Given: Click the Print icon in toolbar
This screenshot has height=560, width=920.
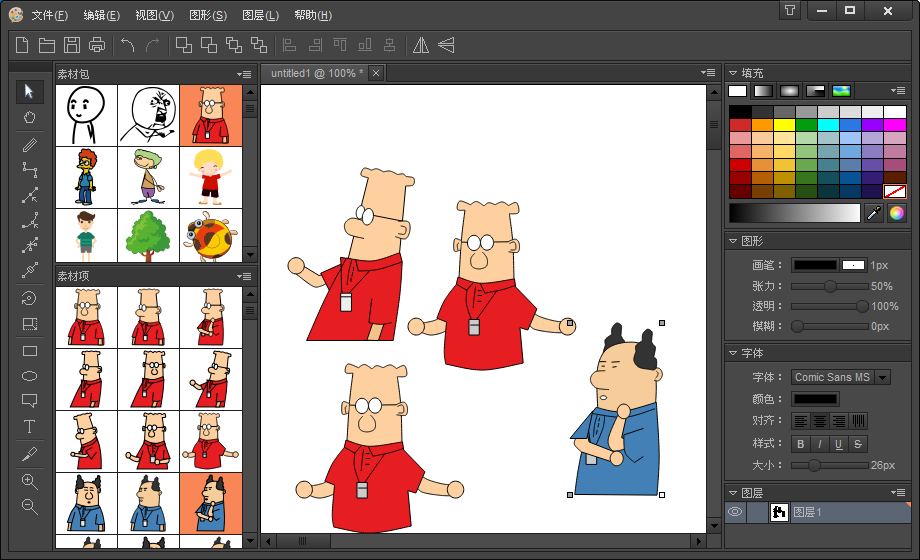Looking at the screenshot, I should coord(97,45).
